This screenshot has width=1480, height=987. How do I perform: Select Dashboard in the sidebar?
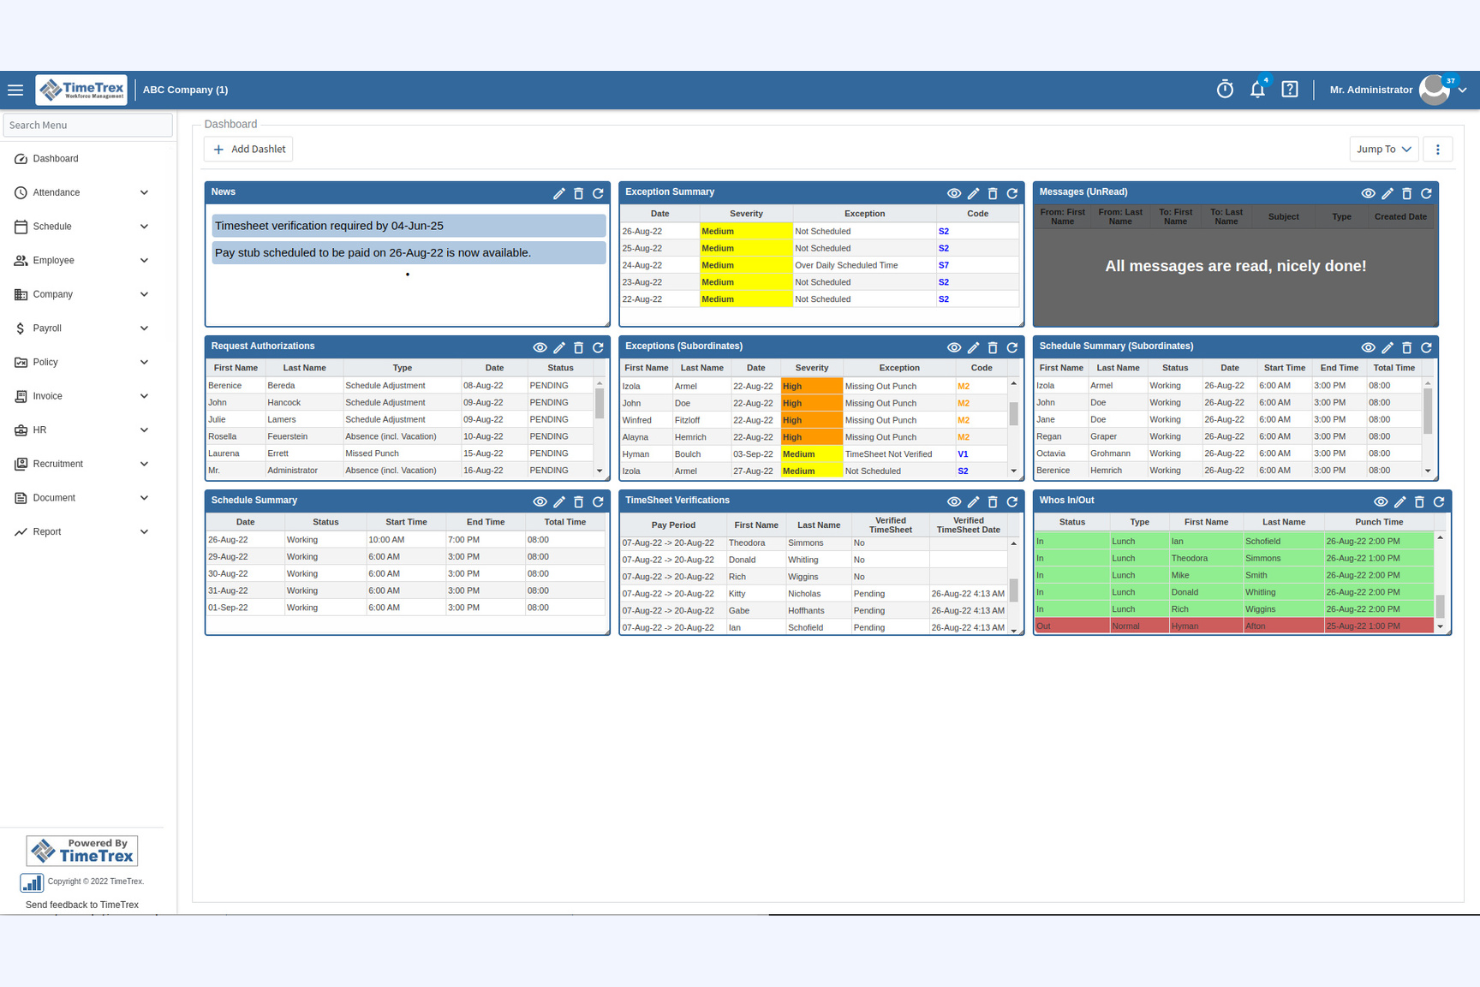[55, 158]
